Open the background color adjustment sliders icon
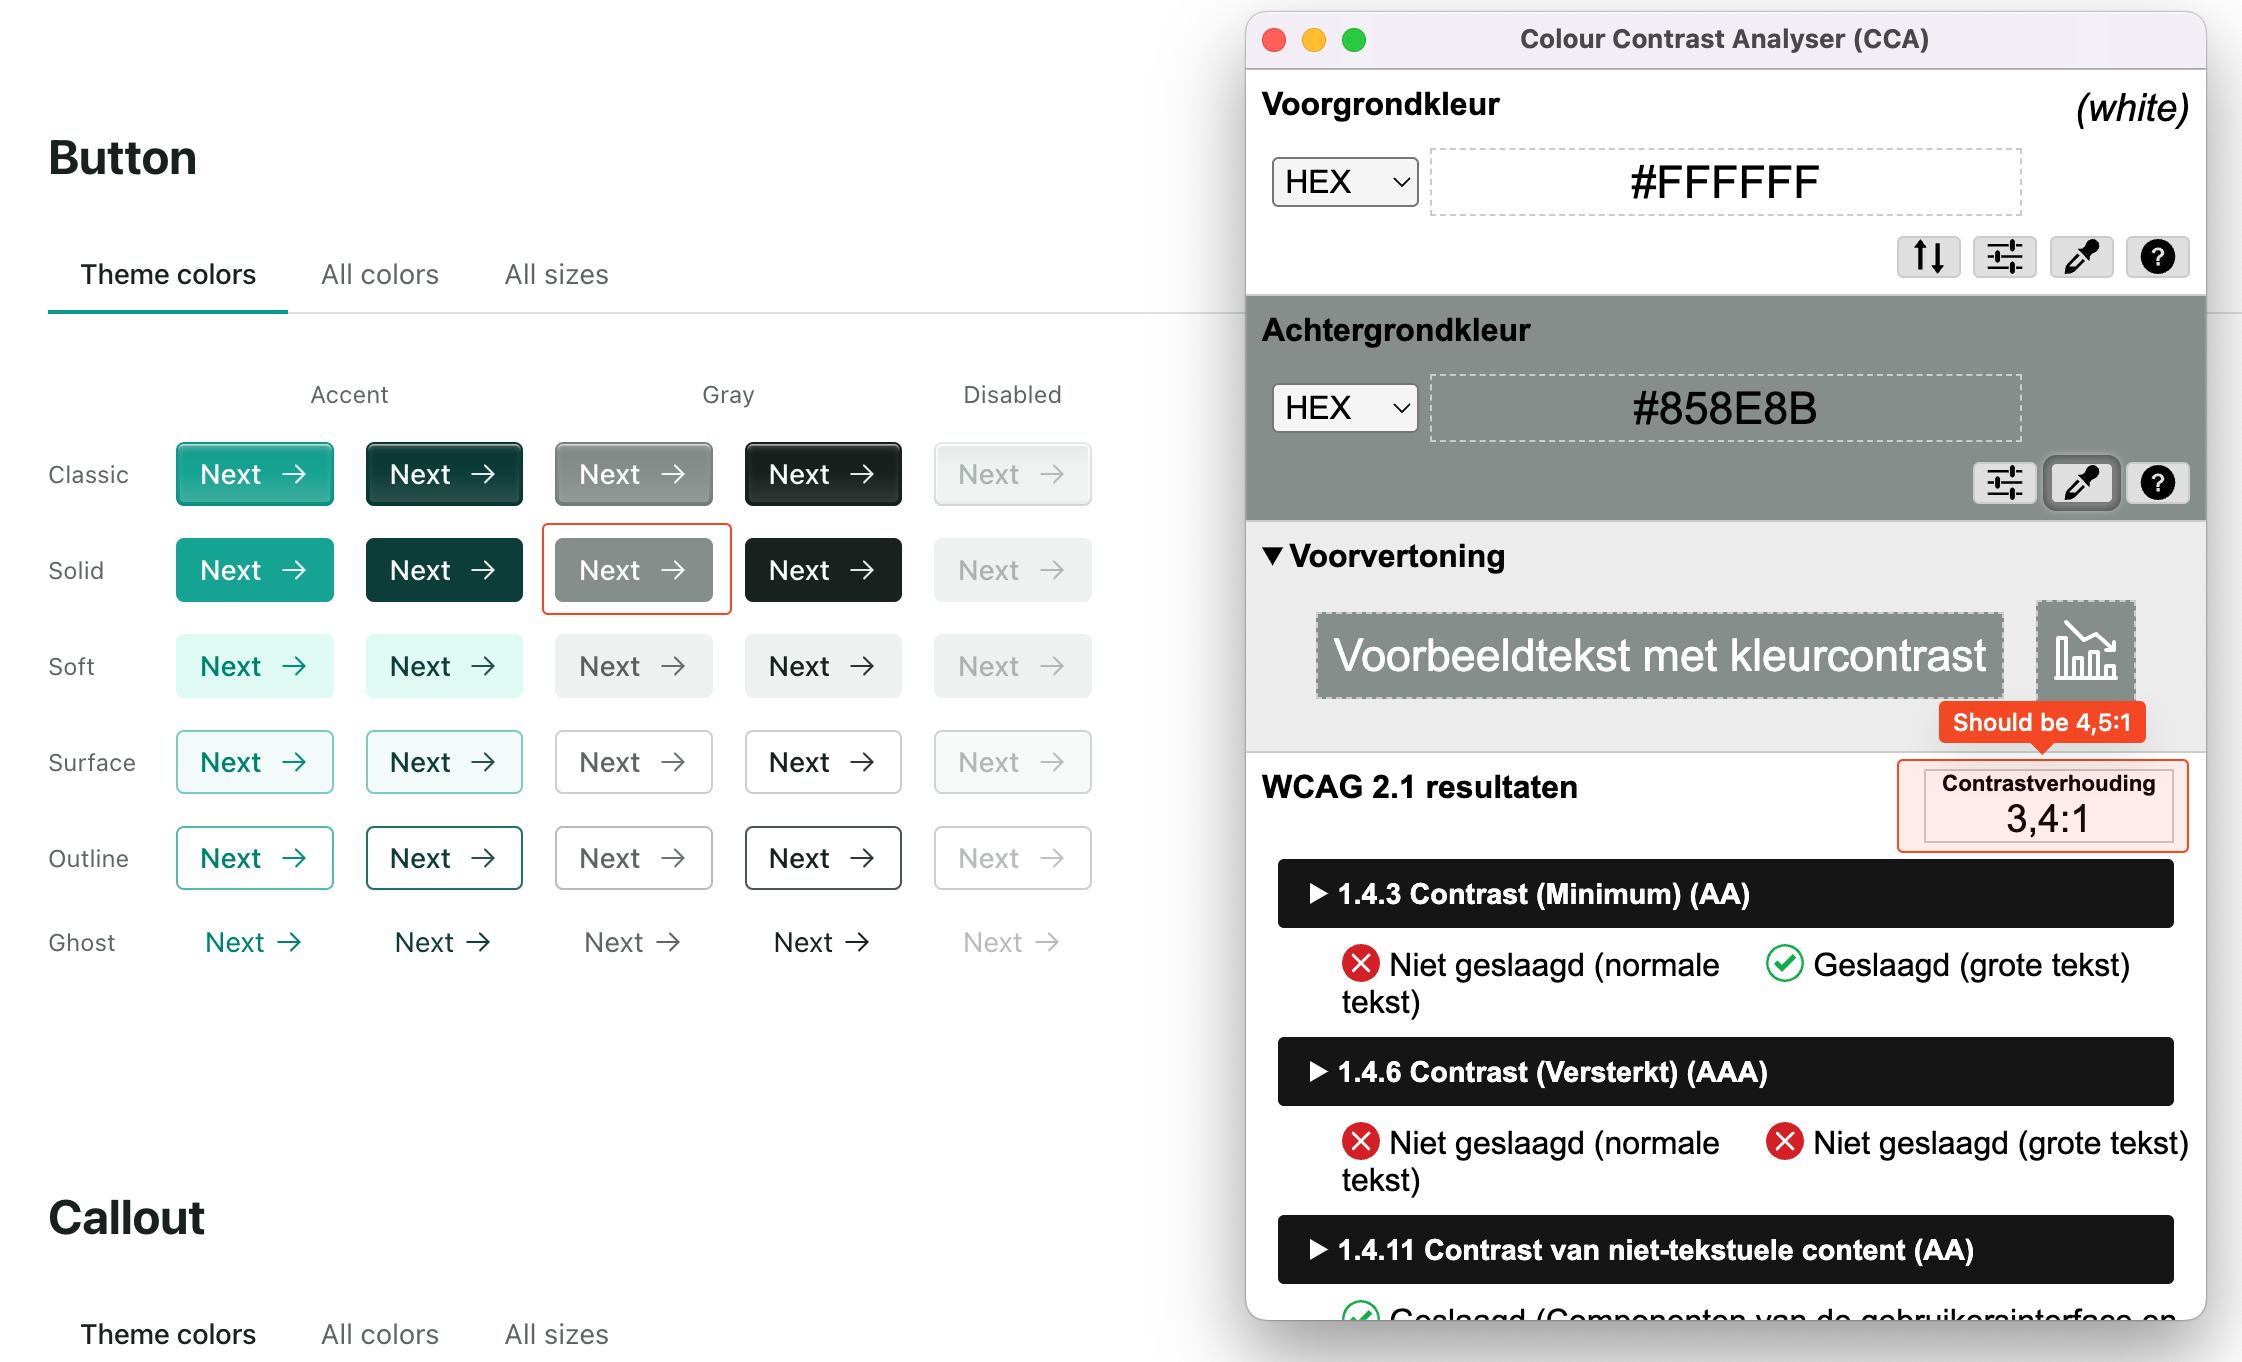Screen dimensions: 2242x1362 click(2004, 483)
